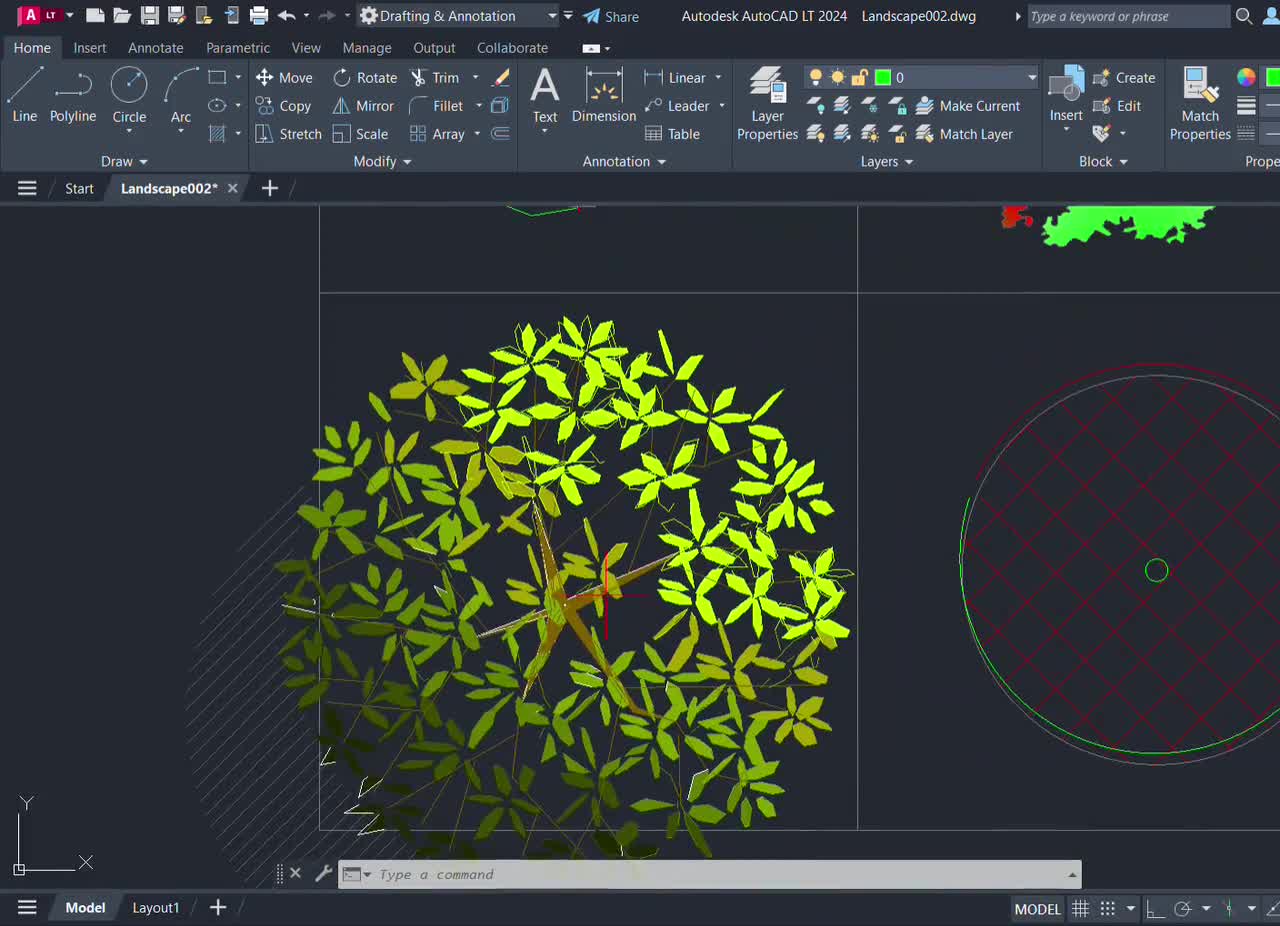Viewport: 1280px width, 926px height.
Task: Open the workspace dropdown for Drafting & Annotation
Action: (555, 16)
